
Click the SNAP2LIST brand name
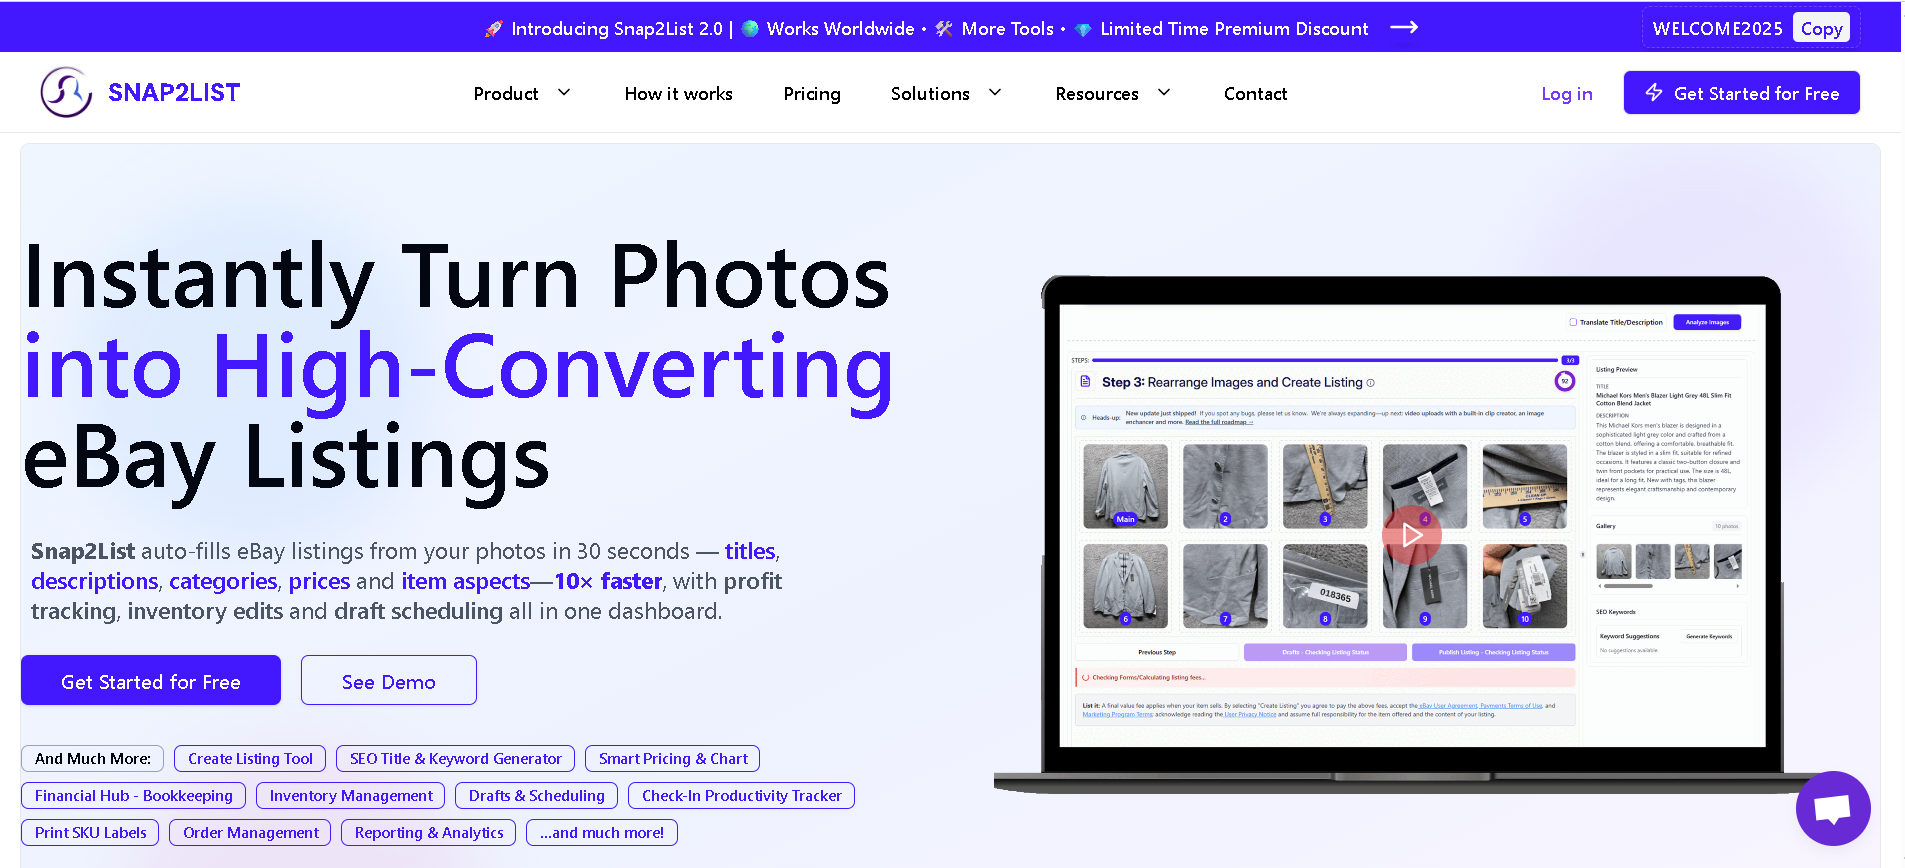(174, 93)
